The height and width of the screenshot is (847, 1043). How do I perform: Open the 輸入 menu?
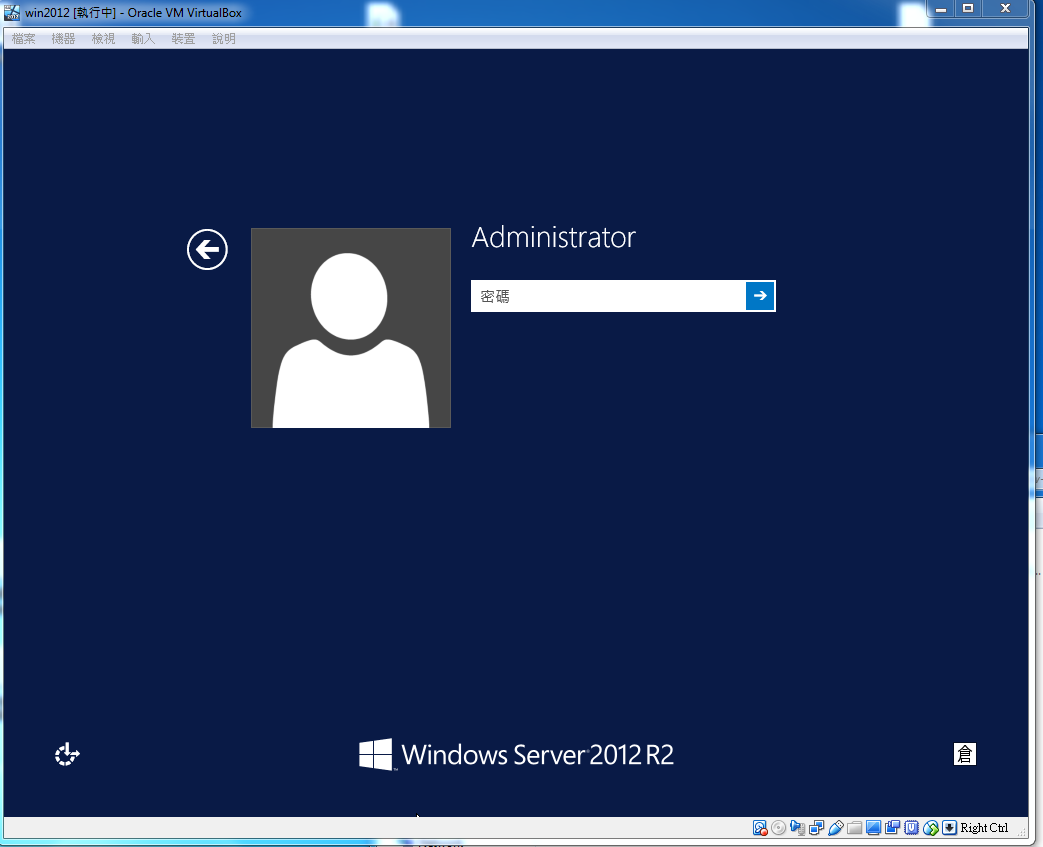click(143, 39)
